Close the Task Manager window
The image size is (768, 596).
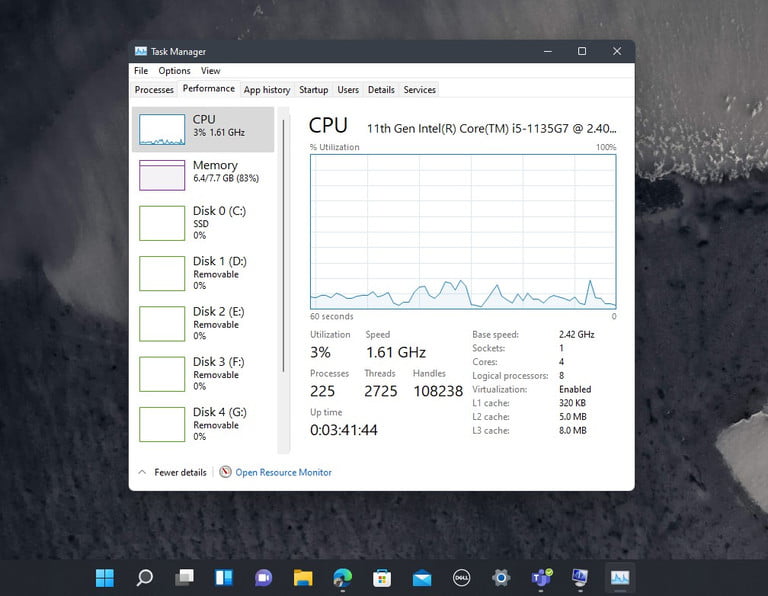click(x=617, y=51)
